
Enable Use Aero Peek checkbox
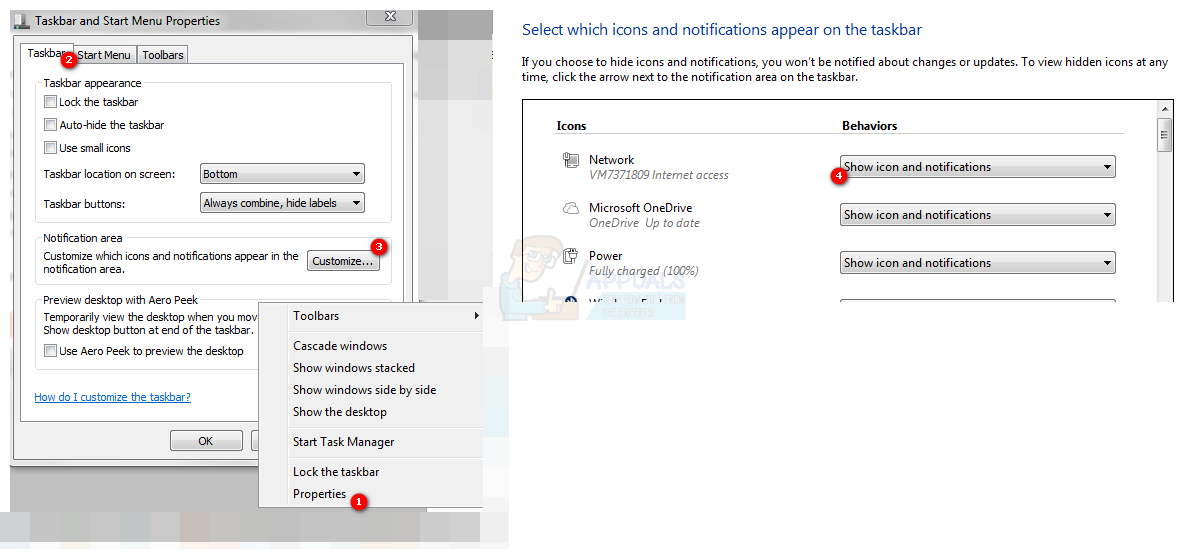(51, 351)
